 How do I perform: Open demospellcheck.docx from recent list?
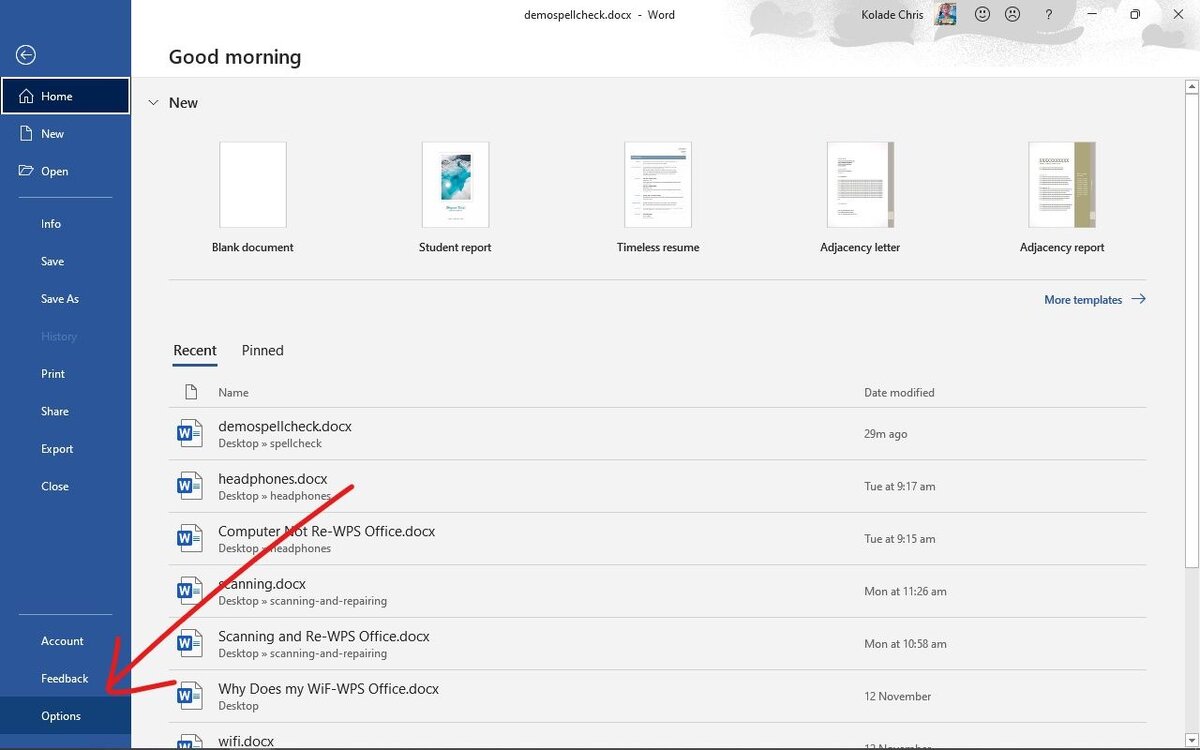pos(658,434)
